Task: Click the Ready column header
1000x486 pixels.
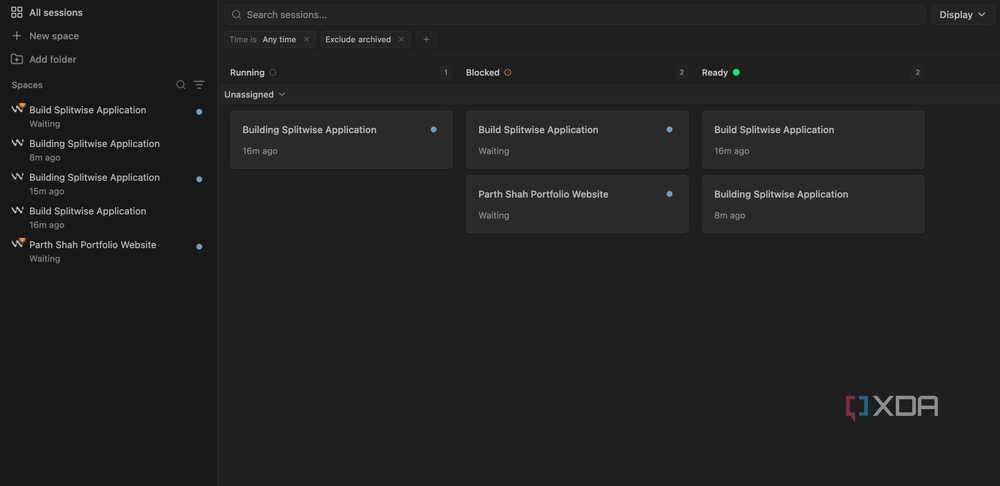Action: pos(715,73)
